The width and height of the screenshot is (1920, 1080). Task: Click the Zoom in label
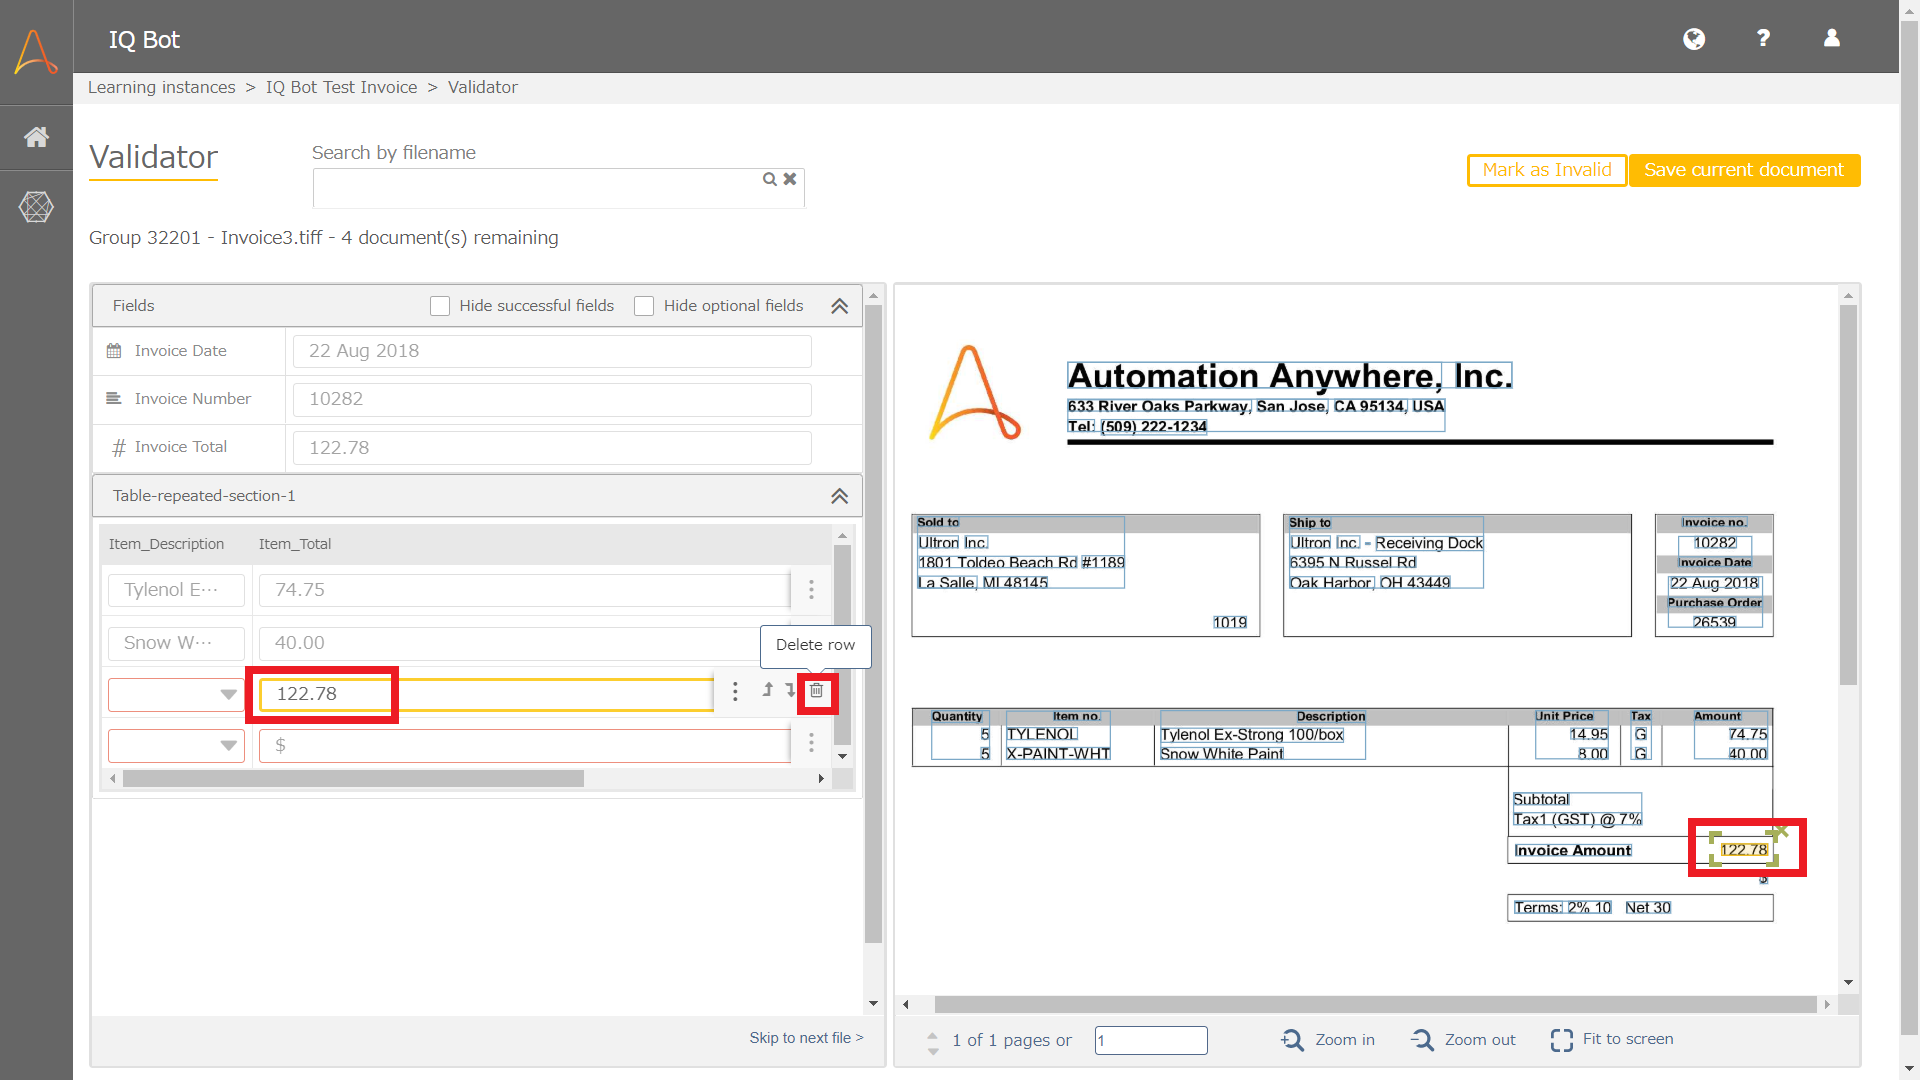1345,1040
